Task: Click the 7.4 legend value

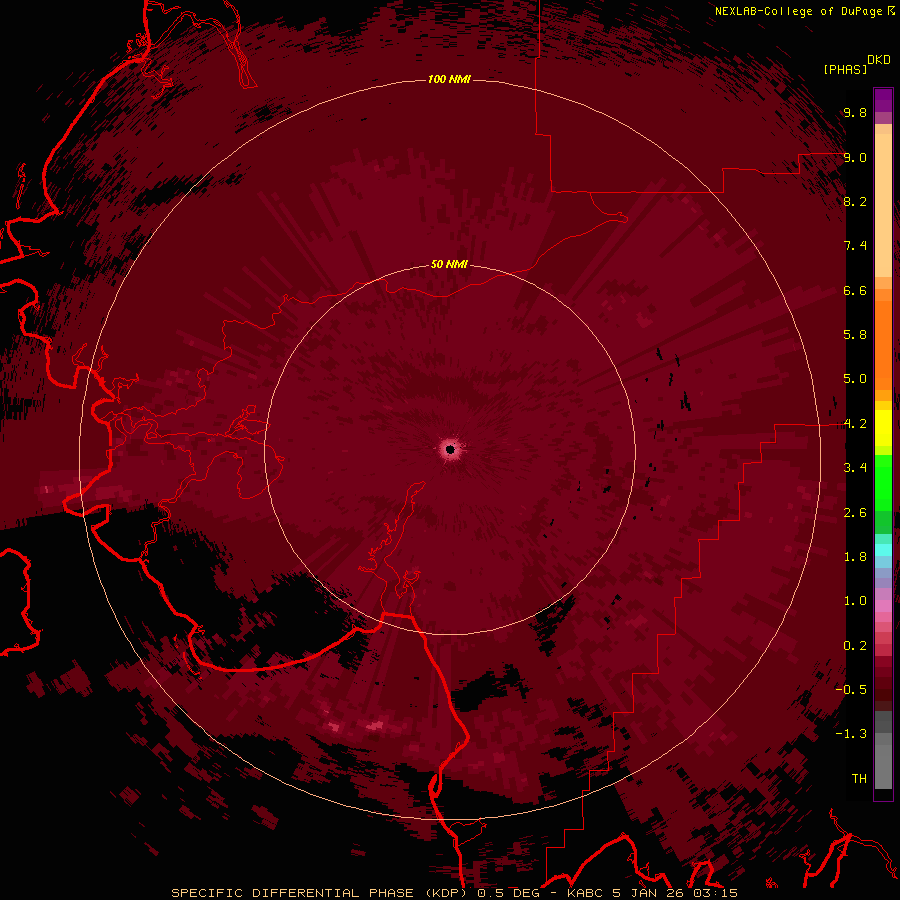Action: point(855,246)
